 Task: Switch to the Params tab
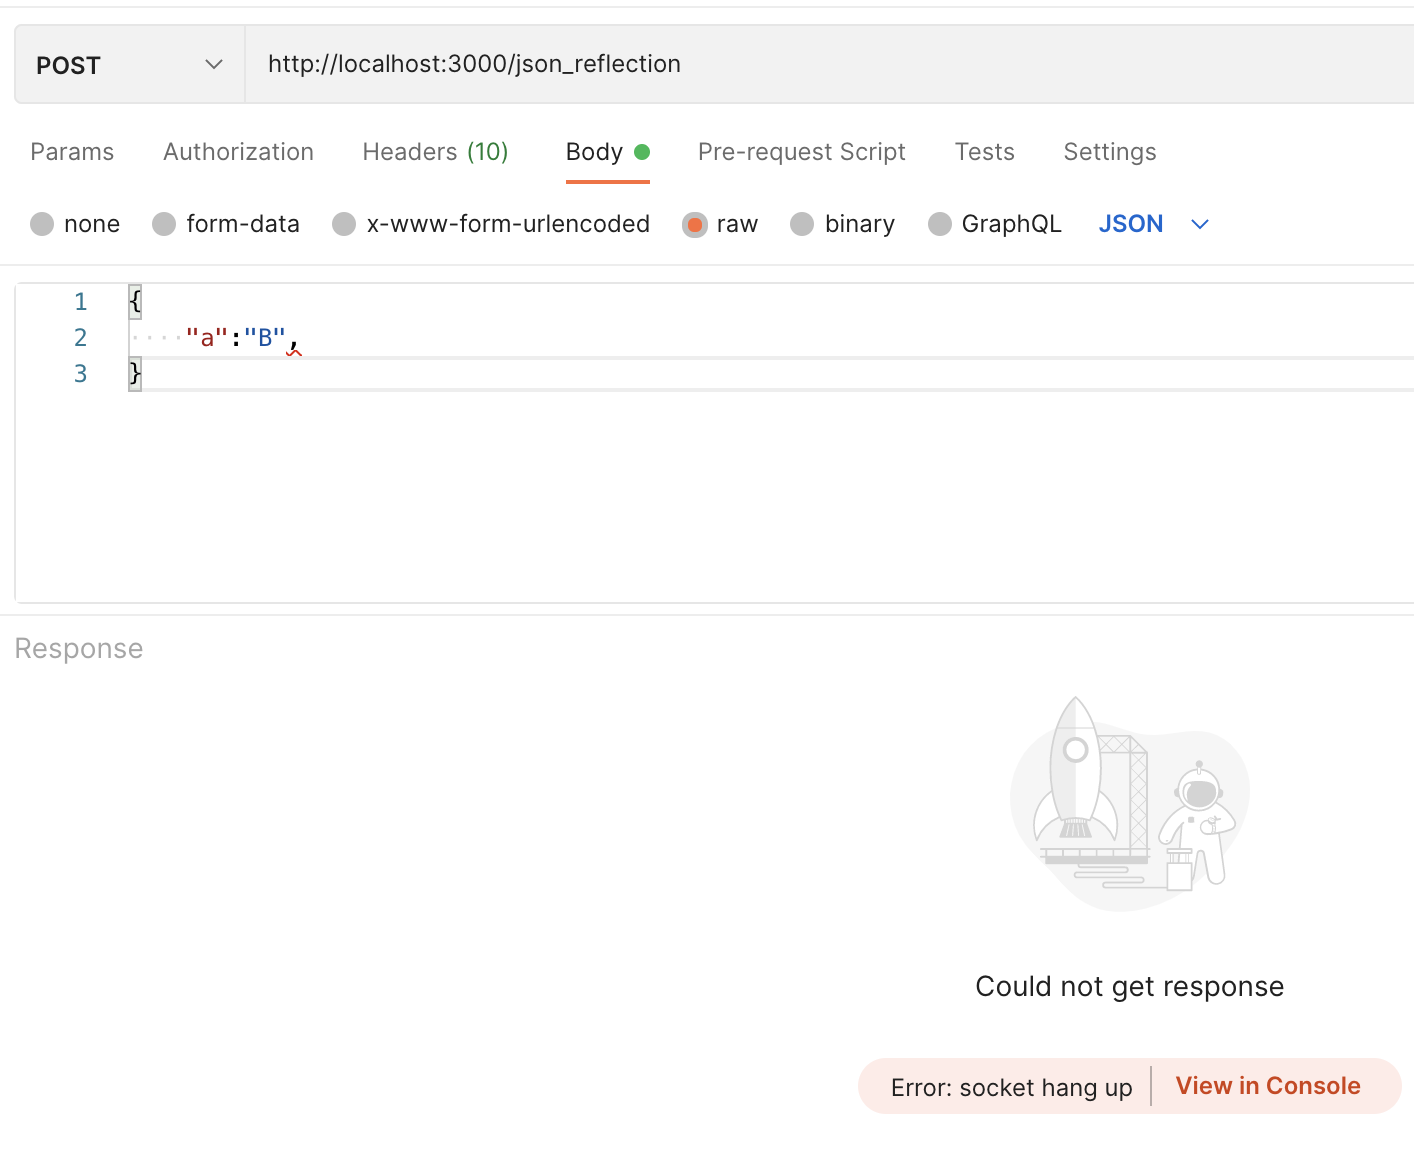pos(71,152)
